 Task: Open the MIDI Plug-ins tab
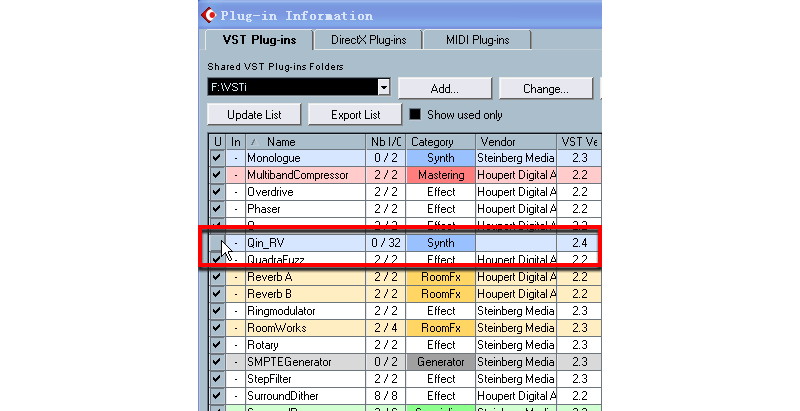pyautogui.click(x=478, y=40)
